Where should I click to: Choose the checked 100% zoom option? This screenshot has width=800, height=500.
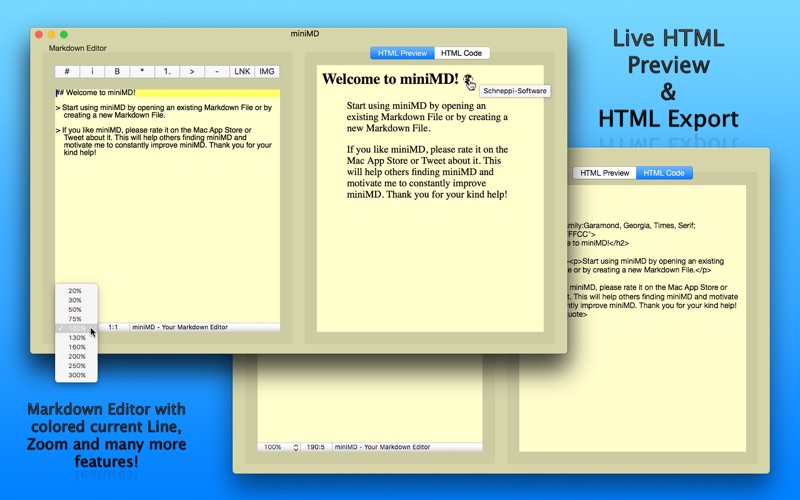click(x=76, y=329)
